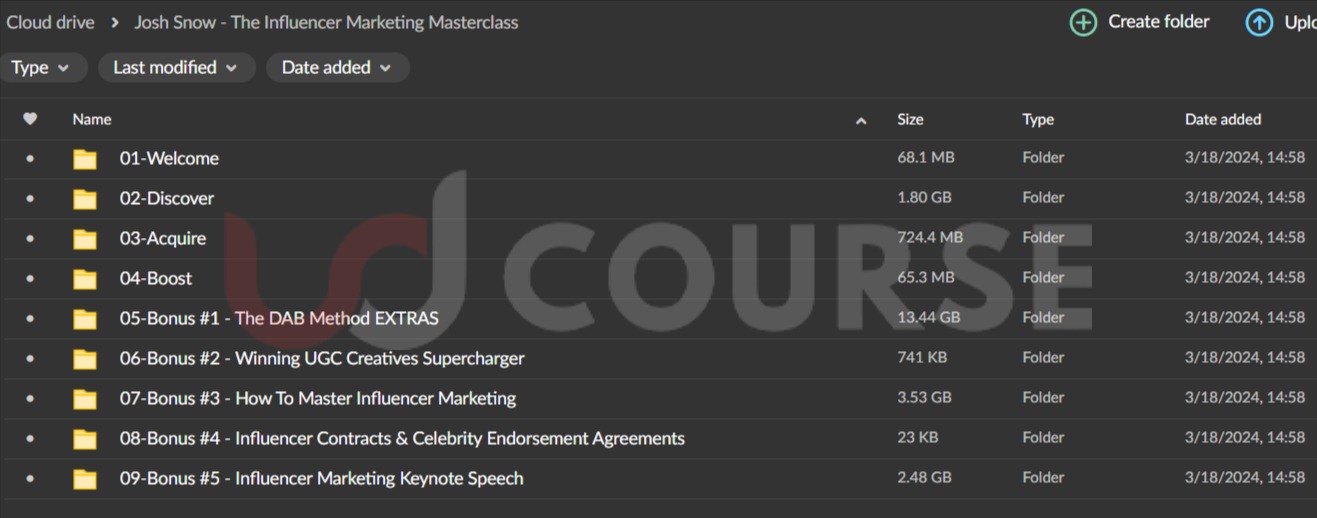
Task: Toggle favorite dot for 01-Welcome
Action: 30,158
